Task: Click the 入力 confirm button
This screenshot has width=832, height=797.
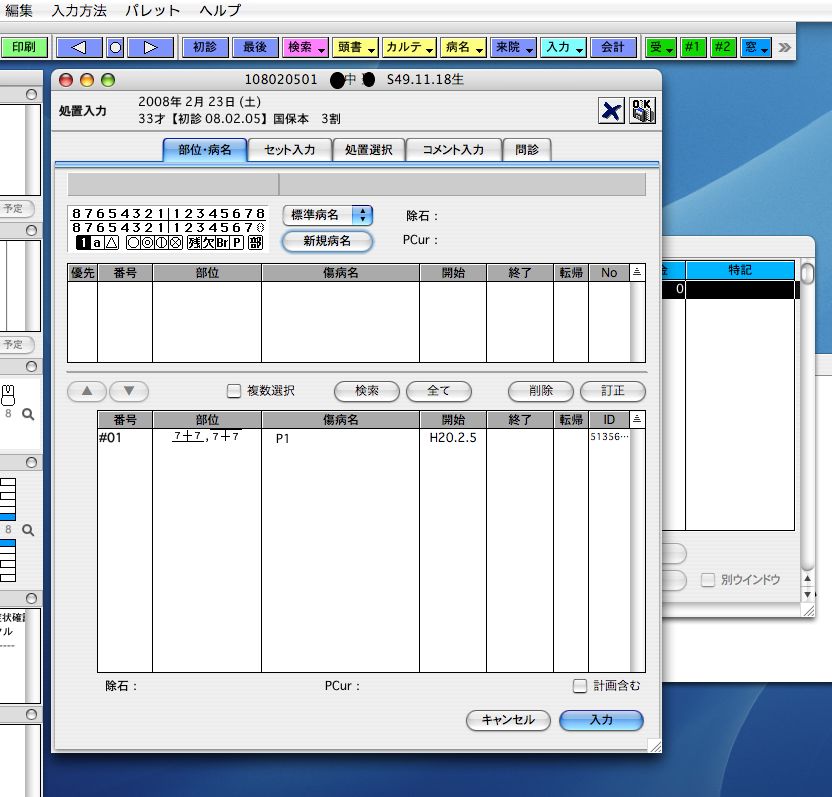Action: click(601, 720)
